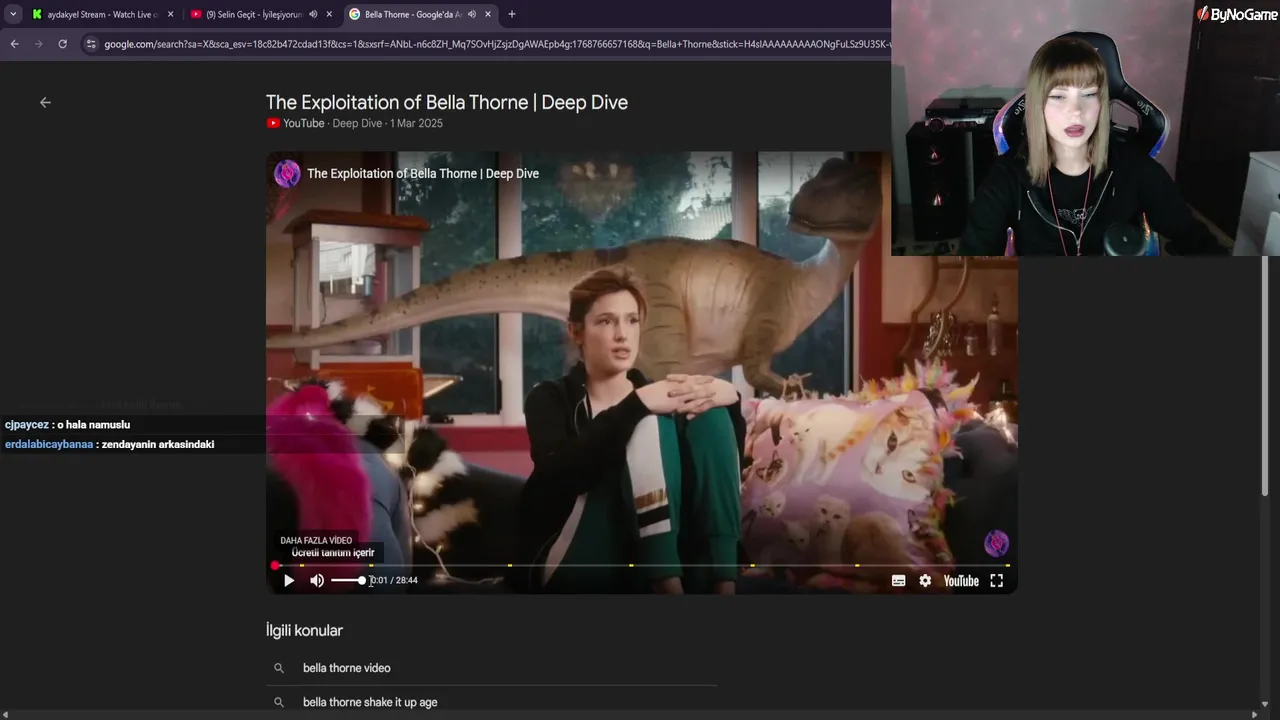The width and height of the screenshot is (1280, 720).
Task: Click the channel watermark in video corner
Action: pos(996,543)
